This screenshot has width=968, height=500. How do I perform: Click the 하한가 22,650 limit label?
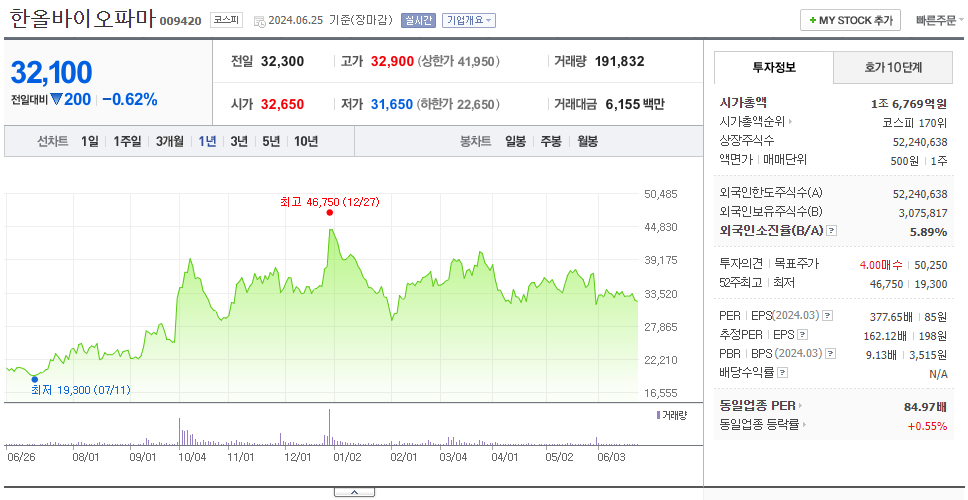click(459, 104)
